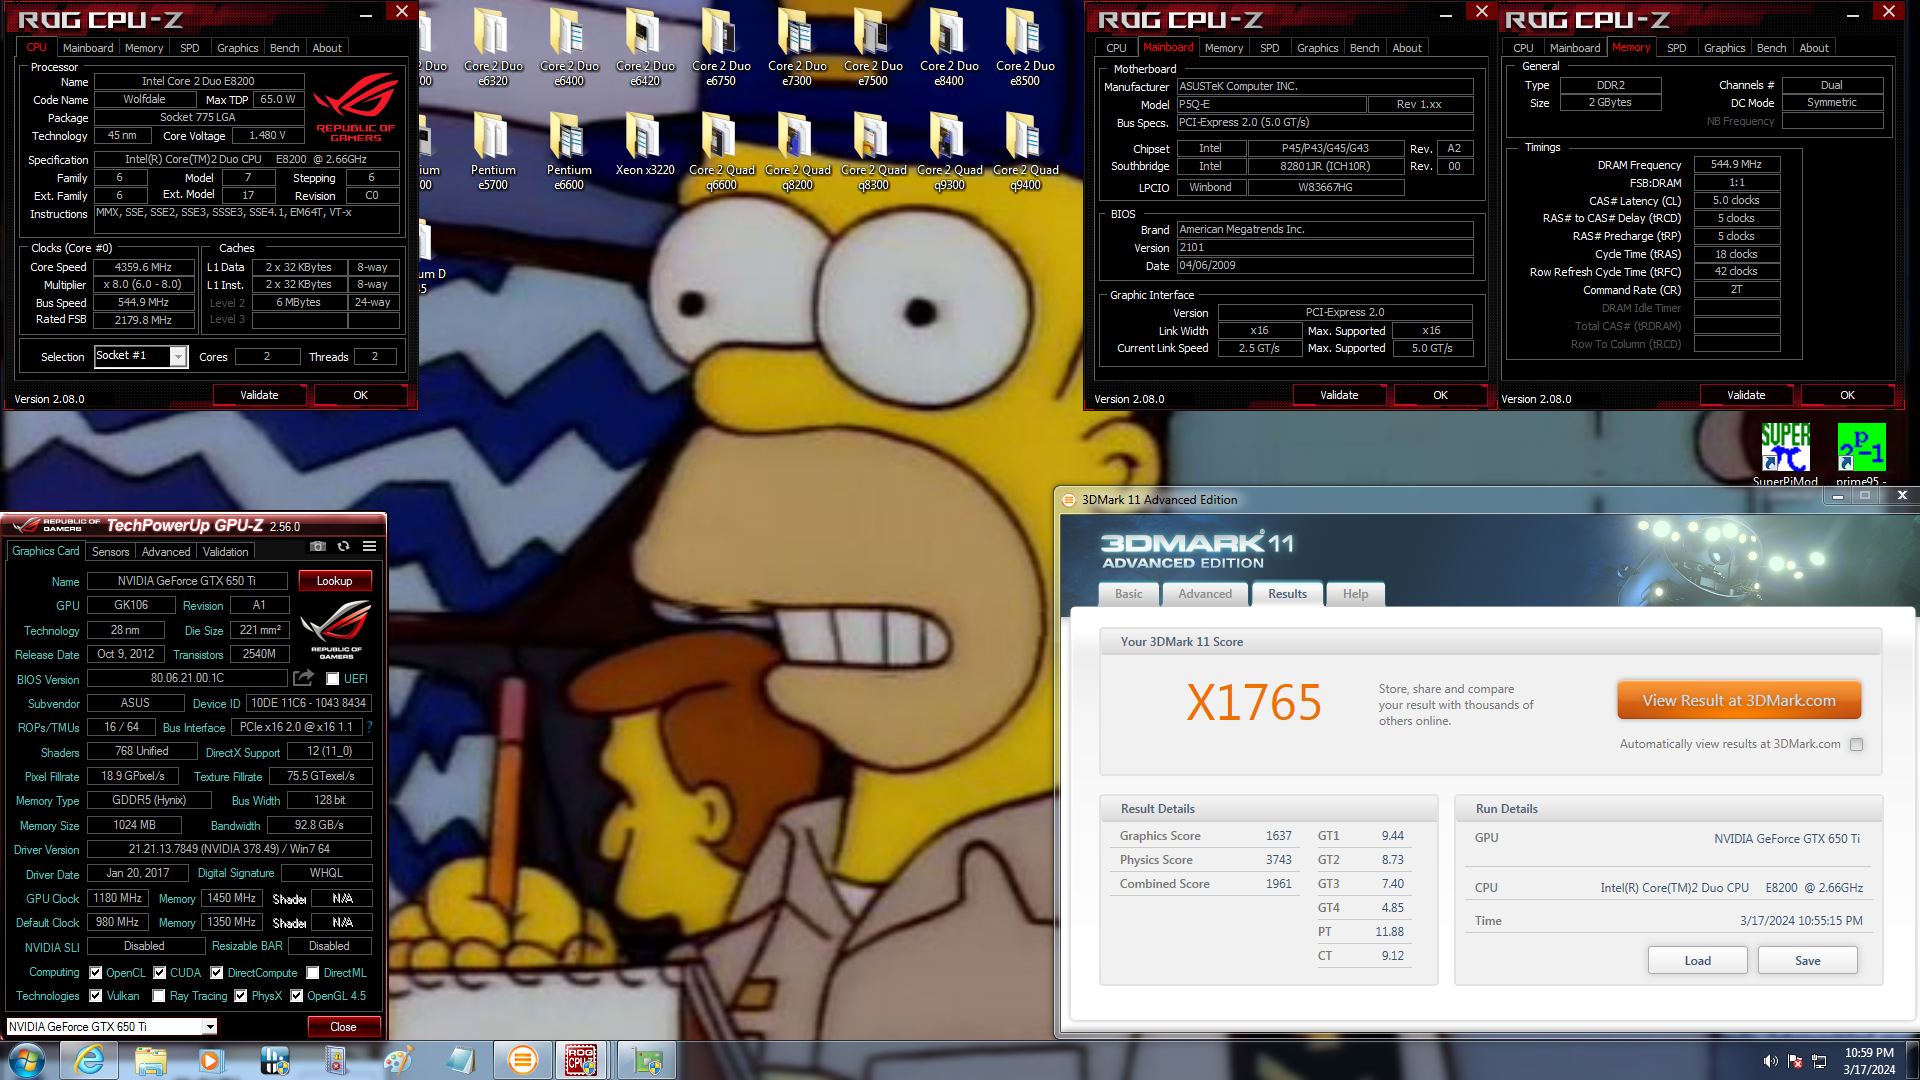This screenshot has width=1920, height=1080.
Task: Toggle the Vulkan checkbox
Action: (x=96, y=996)
